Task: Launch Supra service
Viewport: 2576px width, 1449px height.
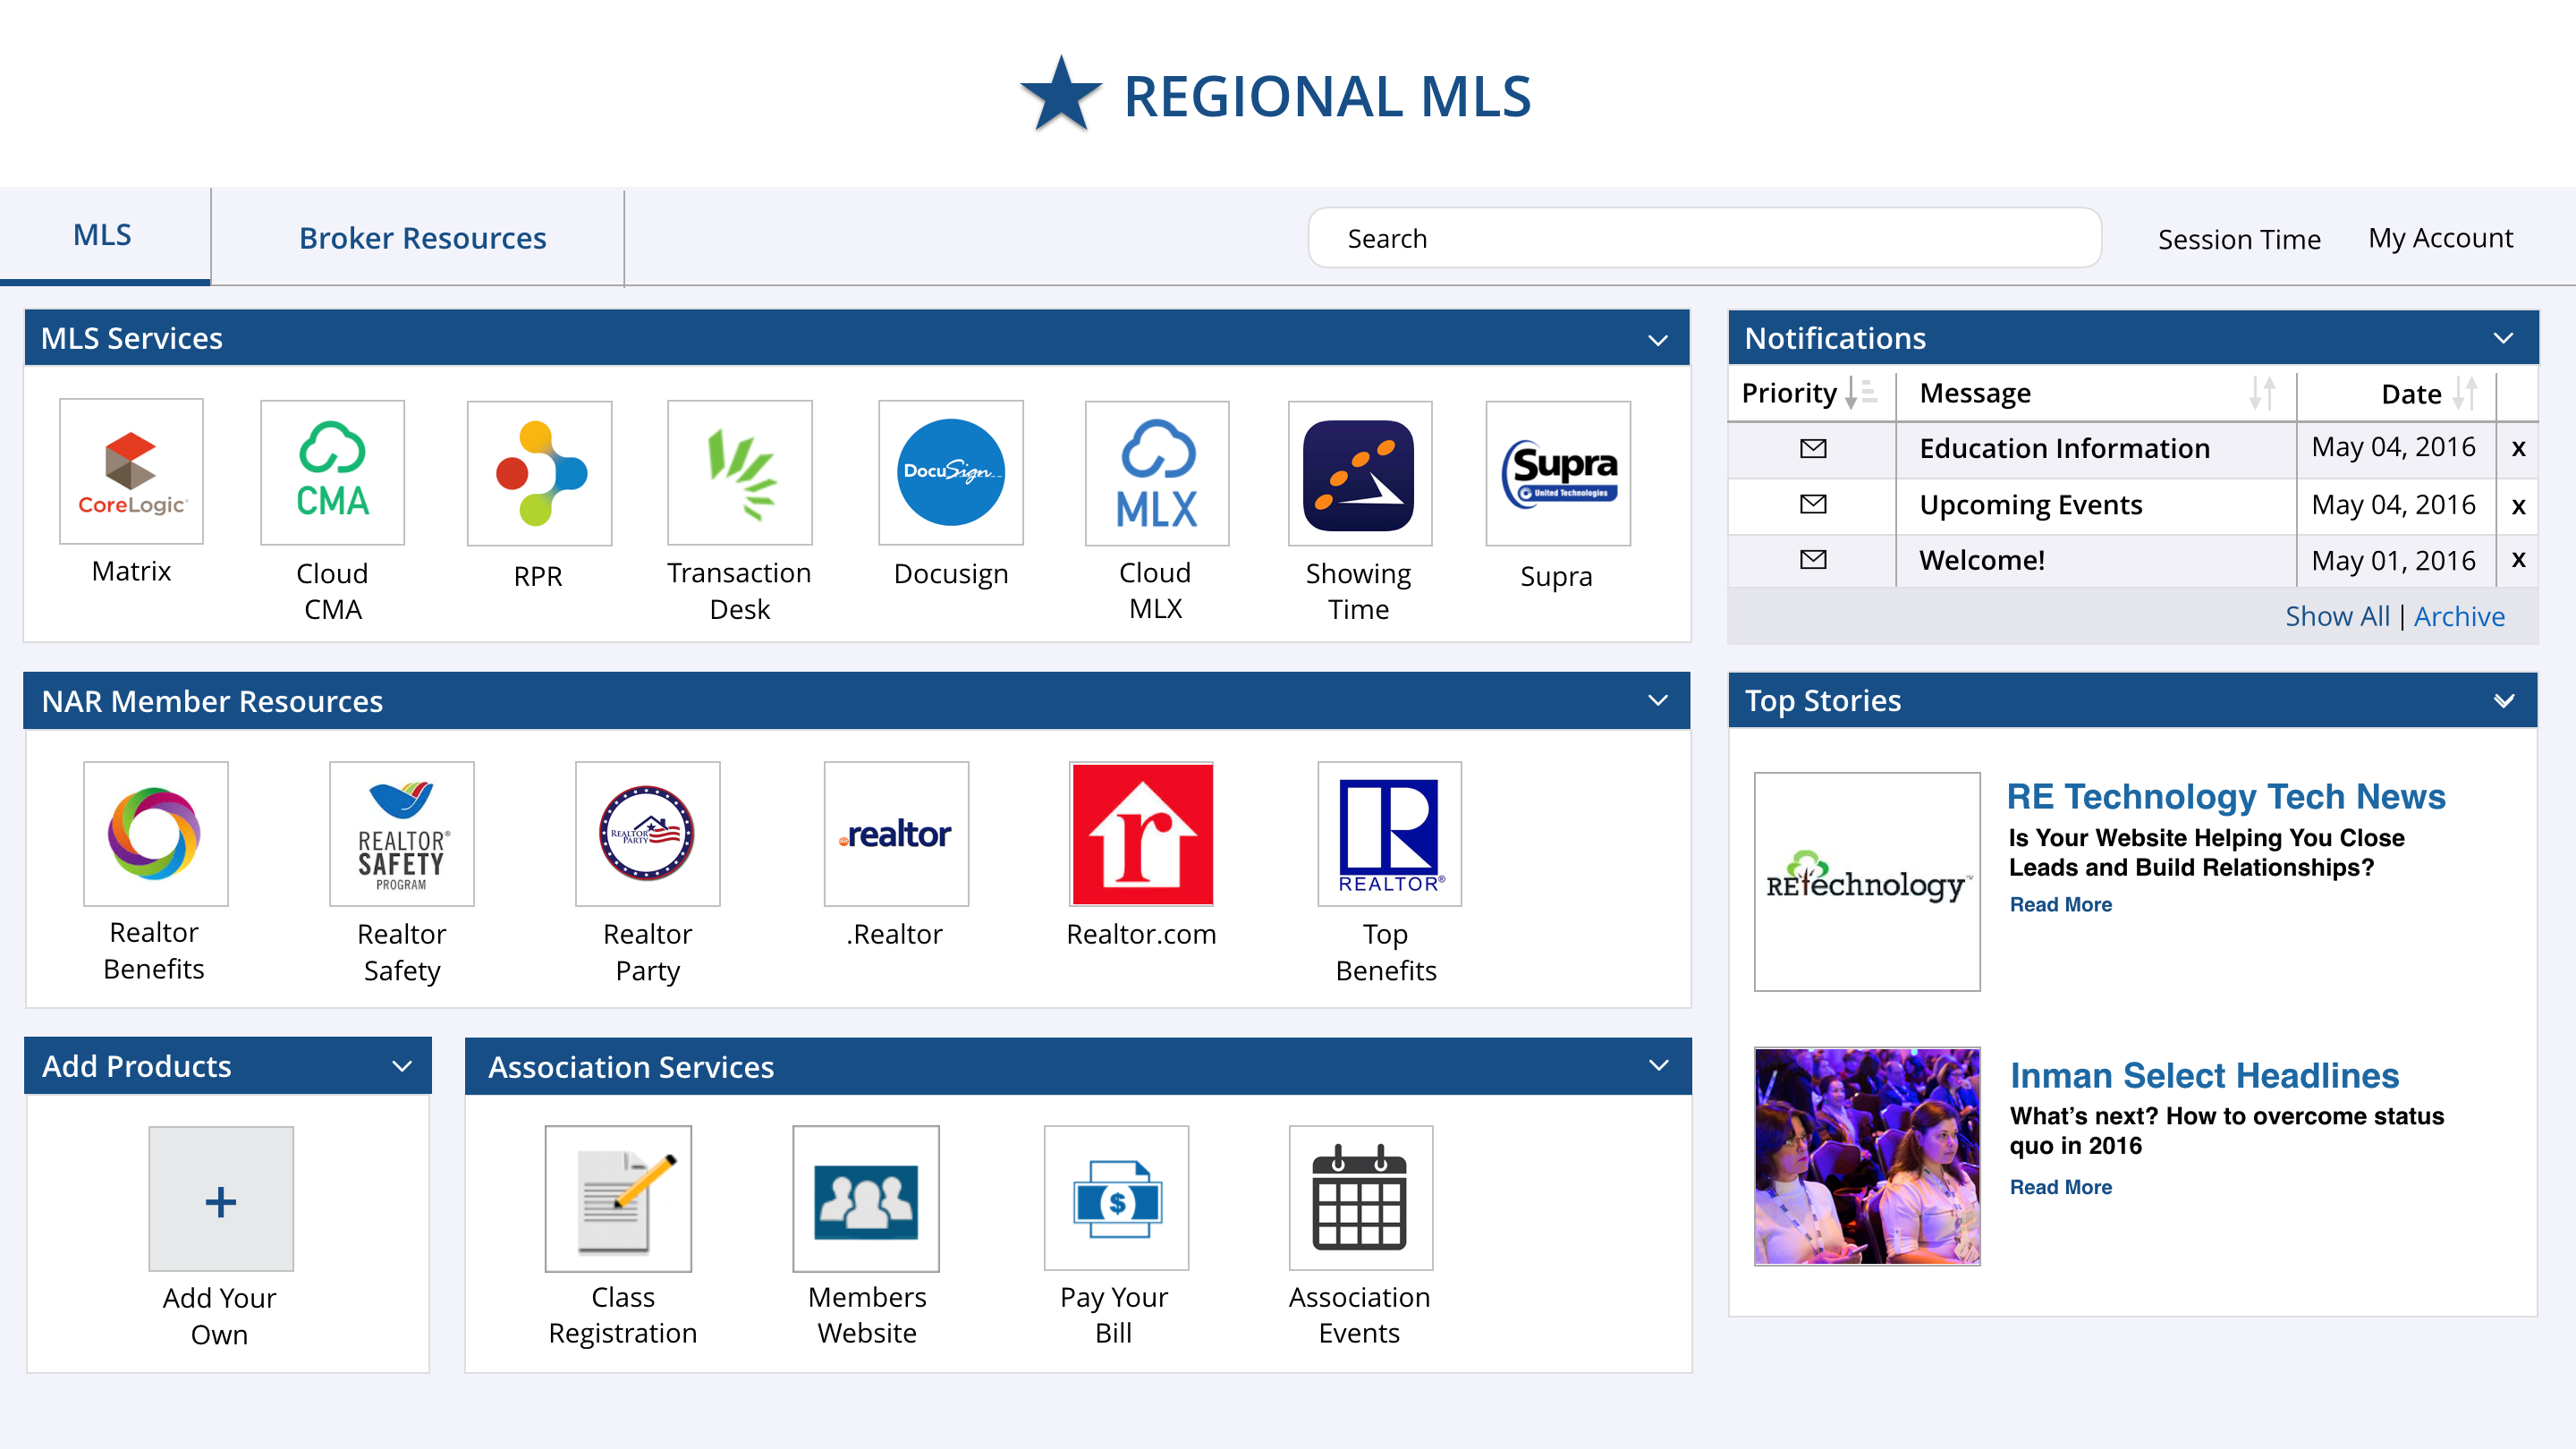Action: coord(1558,473)
